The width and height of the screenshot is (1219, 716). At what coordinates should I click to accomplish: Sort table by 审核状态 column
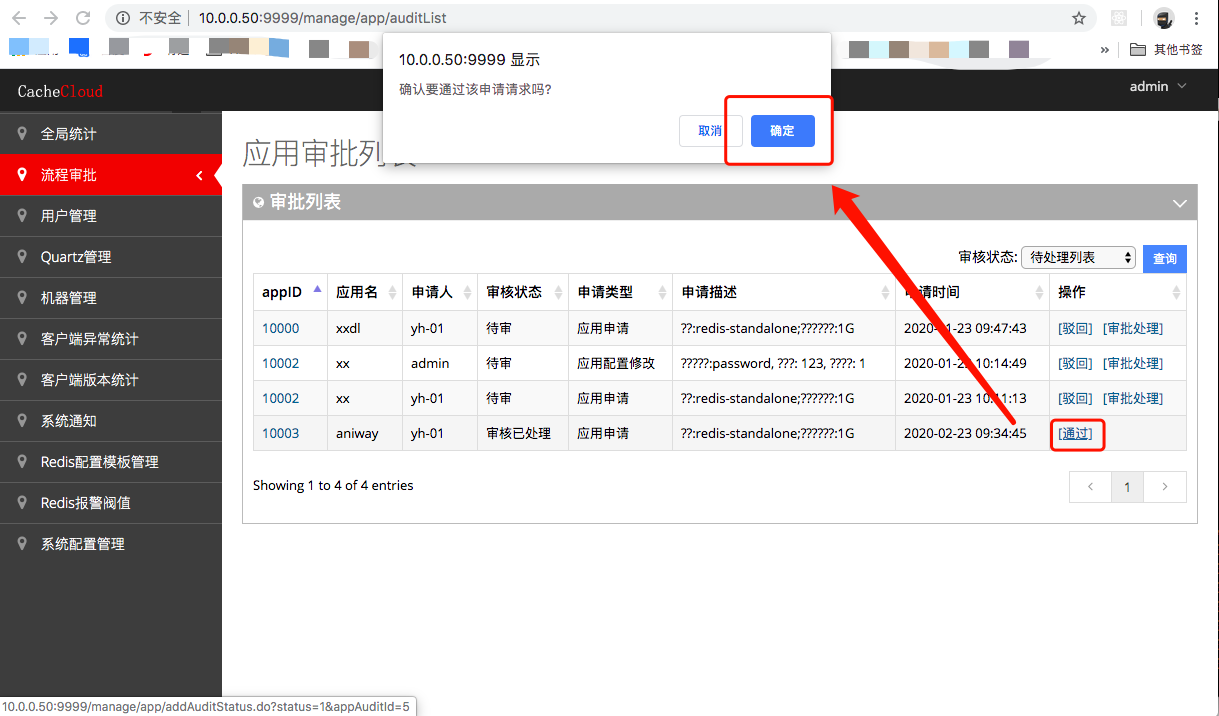(x=522, y=292)
